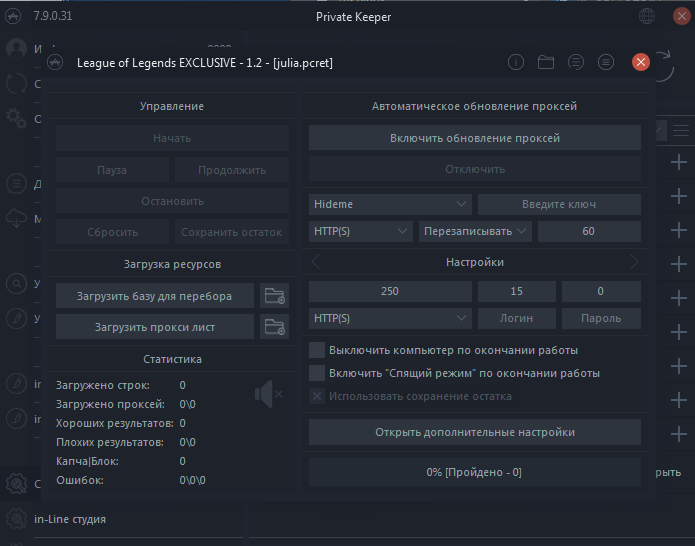
Task: Click the Введите ключ input field
Action: click(559, 204)
